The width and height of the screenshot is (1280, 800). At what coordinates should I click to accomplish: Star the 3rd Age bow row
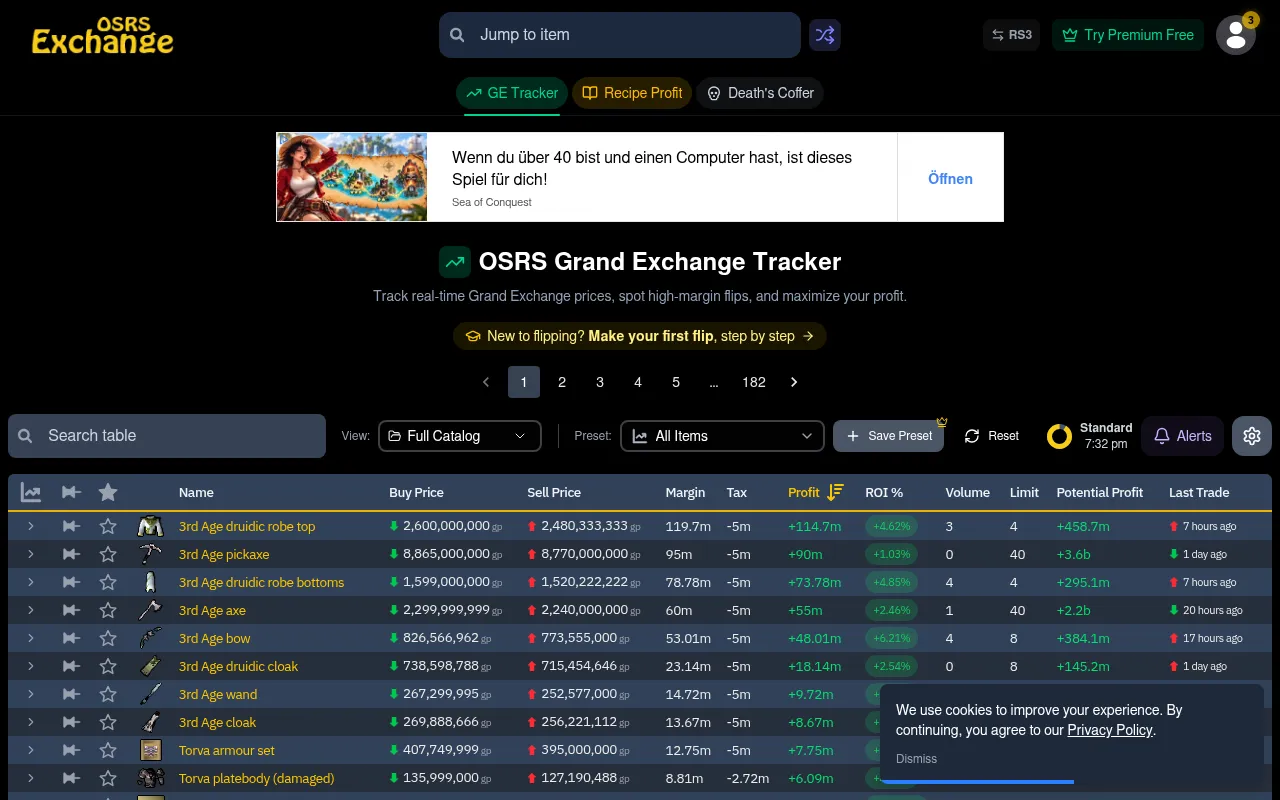(x=108, y=638)
